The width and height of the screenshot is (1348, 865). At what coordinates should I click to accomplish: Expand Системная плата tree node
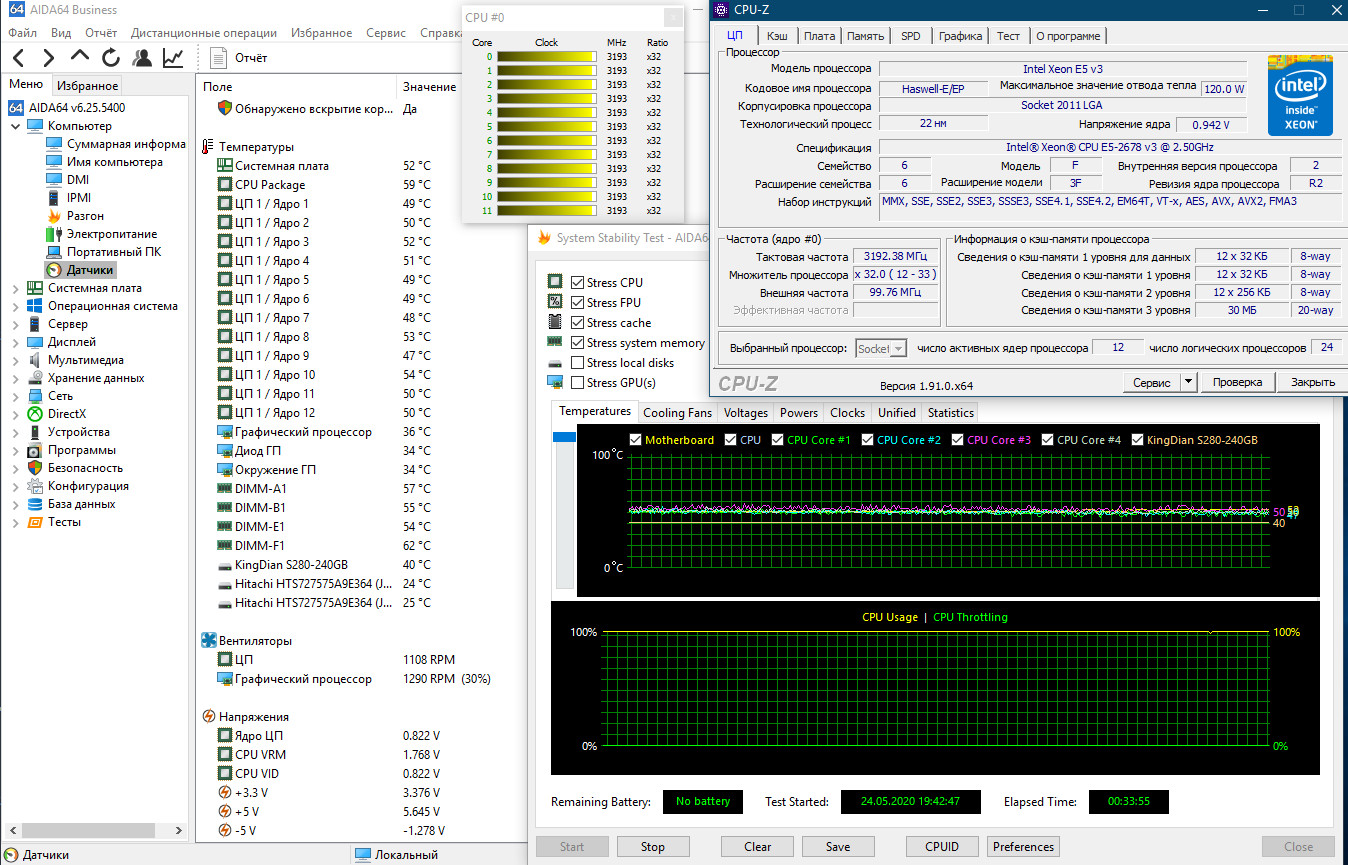[16, 288]
